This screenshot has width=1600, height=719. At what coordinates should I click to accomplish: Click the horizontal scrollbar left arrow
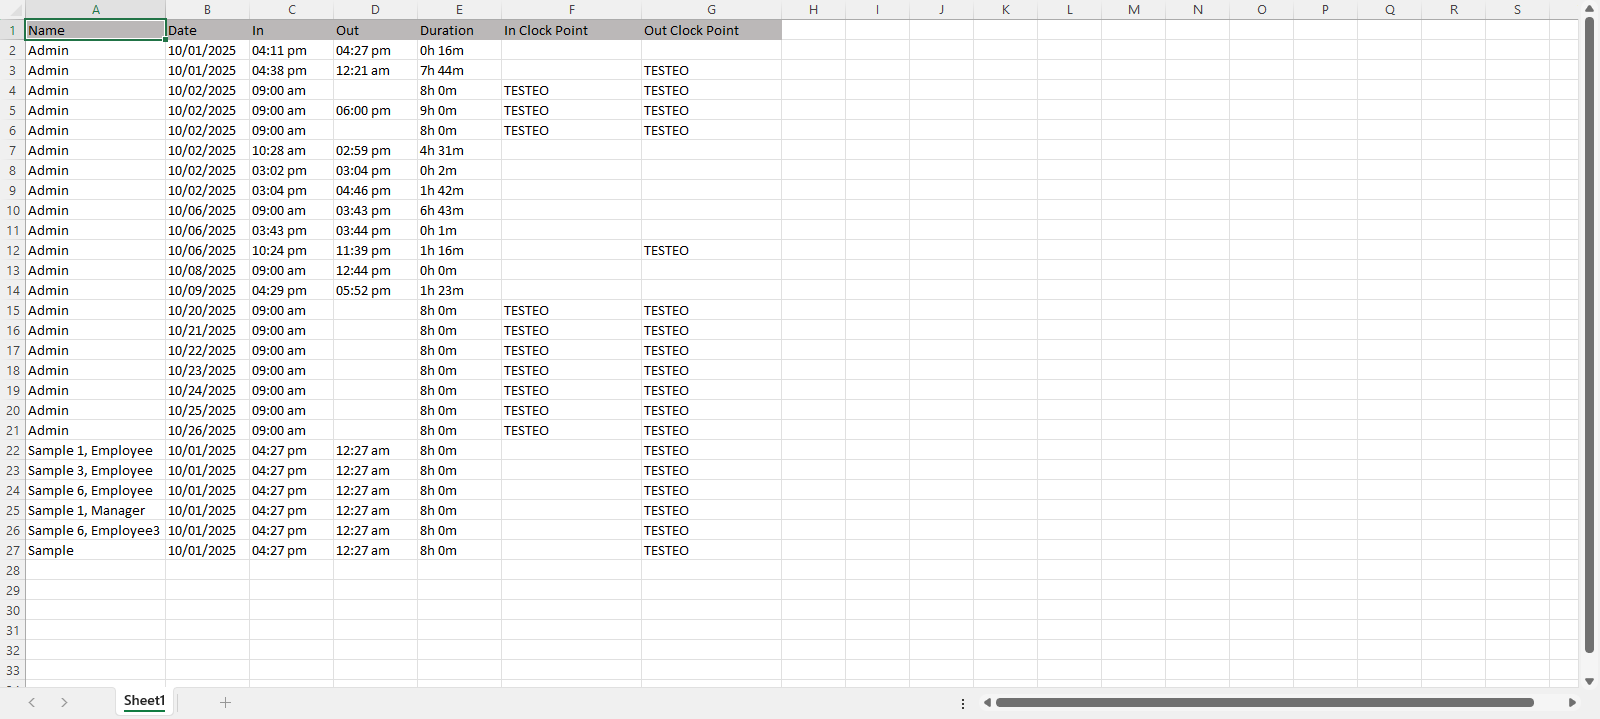(987, 702)
